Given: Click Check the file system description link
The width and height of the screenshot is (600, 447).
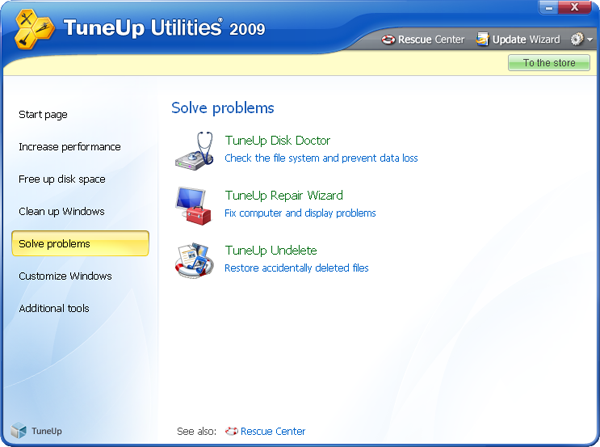Looking at the screenshot, I should point(321,158).
